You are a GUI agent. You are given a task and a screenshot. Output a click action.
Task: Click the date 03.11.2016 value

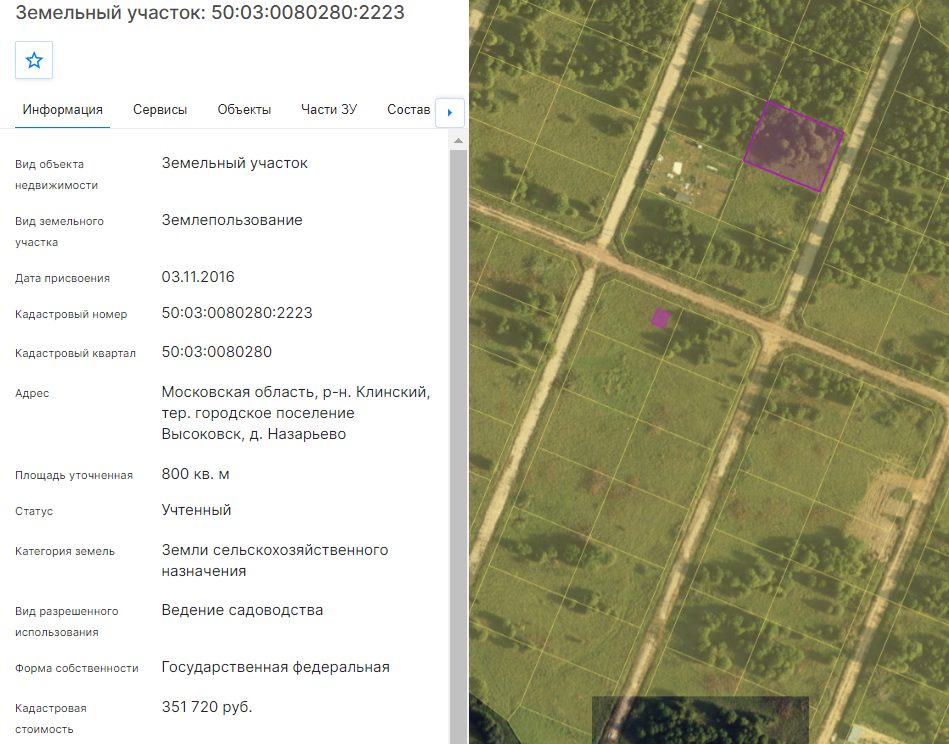click(197, 277)
